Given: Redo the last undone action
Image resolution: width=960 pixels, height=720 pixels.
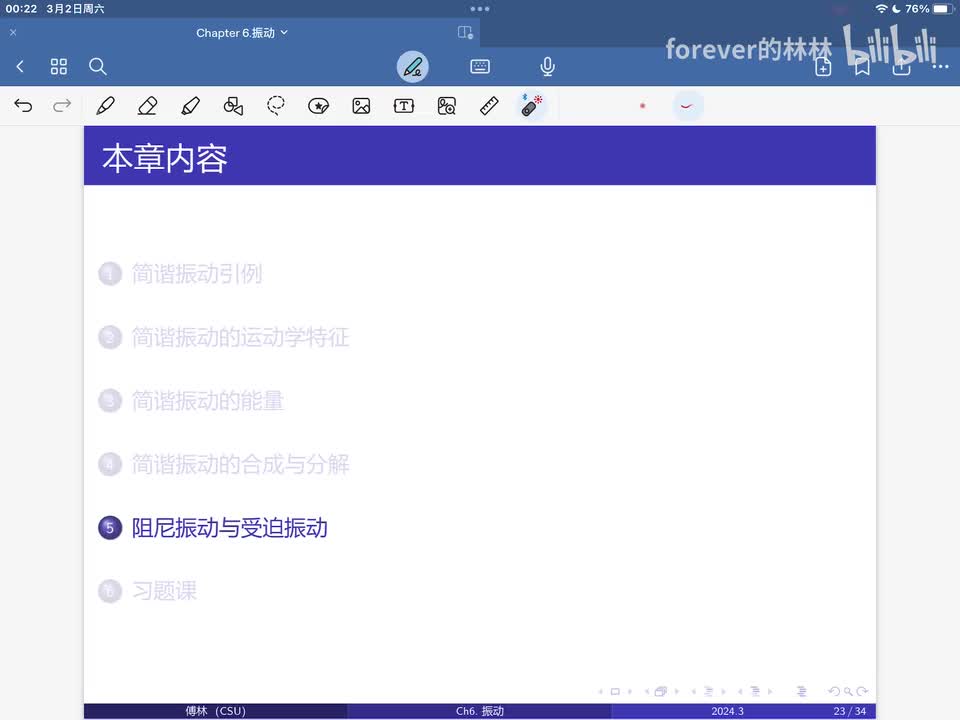Looking at the screenshot, I should tap(62, 106).
